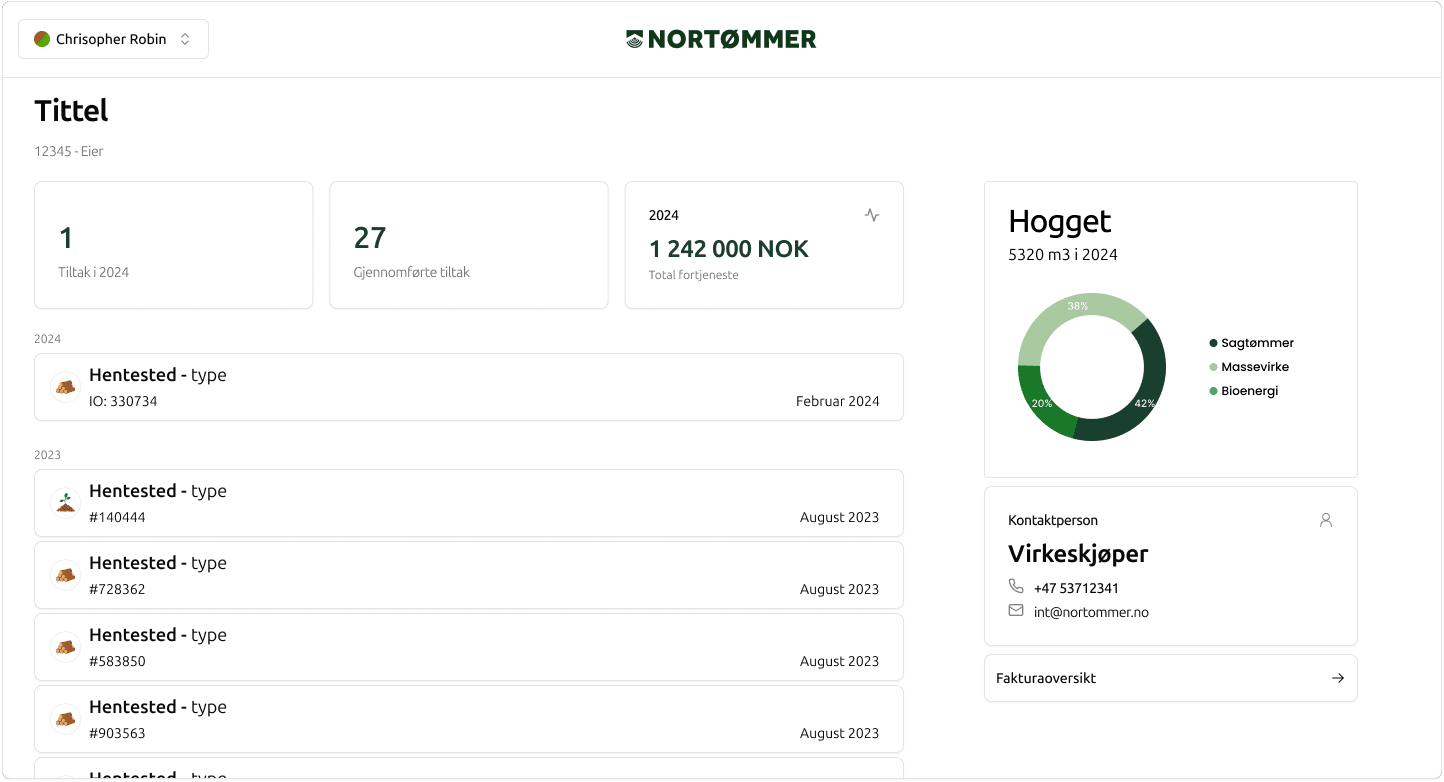Click the timber icon on entry #903563
The height and width of the screenshot is (782, 1444).
coord(65,719)
